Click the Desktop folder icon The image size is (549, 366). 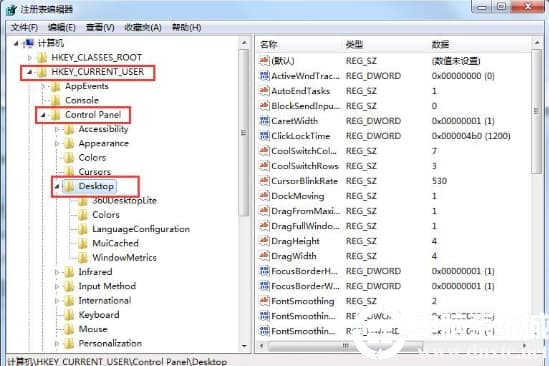tap(69, 186)
